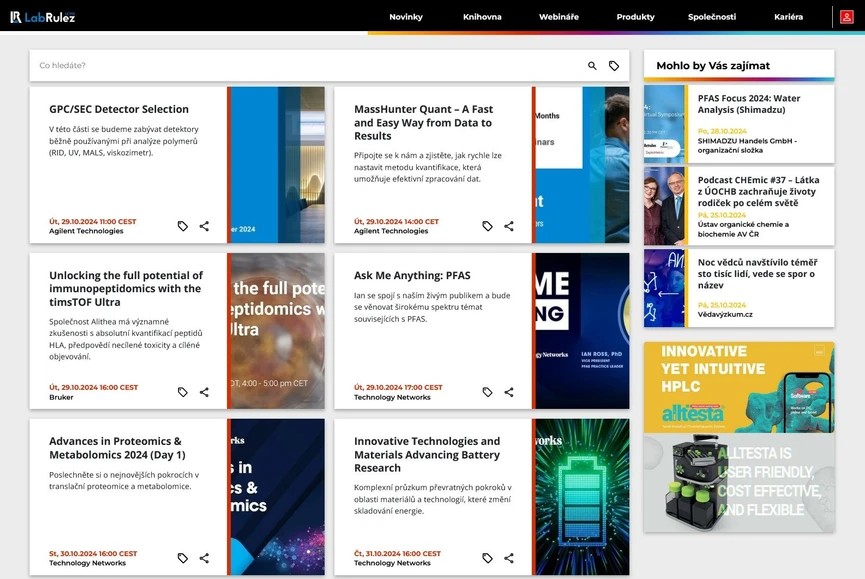
Task: Click PFAS Focus 2024 sidebar thumbnail
Action: tap(665, 124)
